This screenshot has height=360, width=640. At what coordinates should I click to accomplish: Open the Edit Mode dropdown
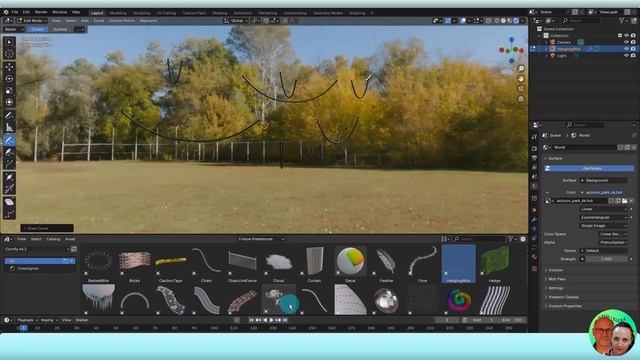pos(32,20)
